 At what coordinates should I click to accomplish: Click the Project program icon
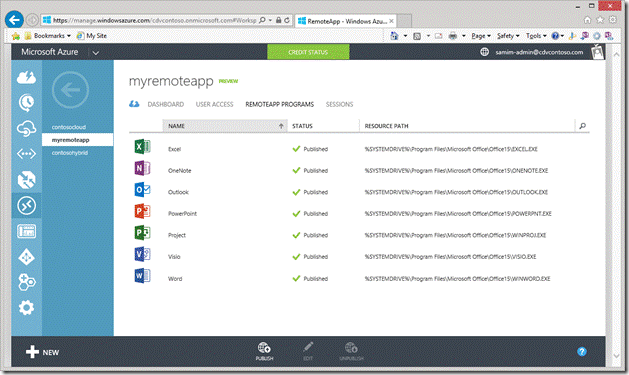click(142, 233)
